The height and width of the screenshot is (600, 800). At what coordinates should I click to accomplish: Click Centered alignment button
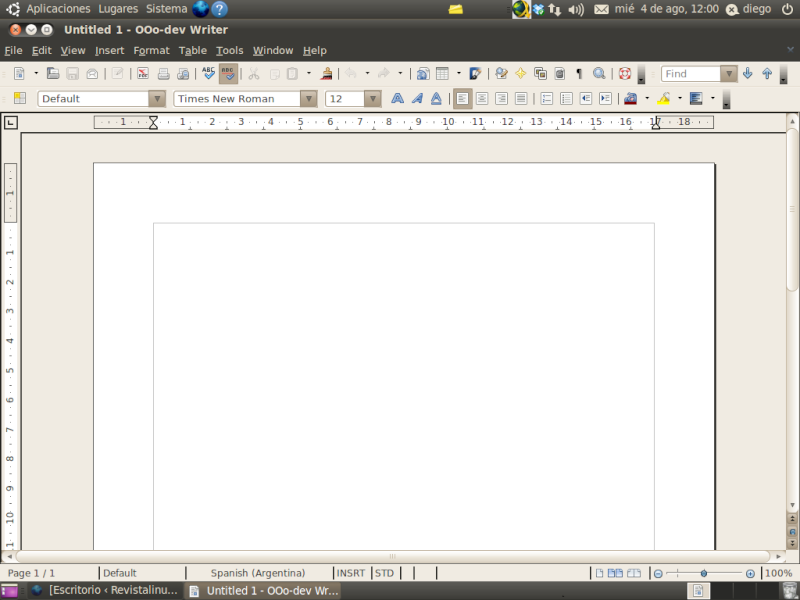coord(482,98)
